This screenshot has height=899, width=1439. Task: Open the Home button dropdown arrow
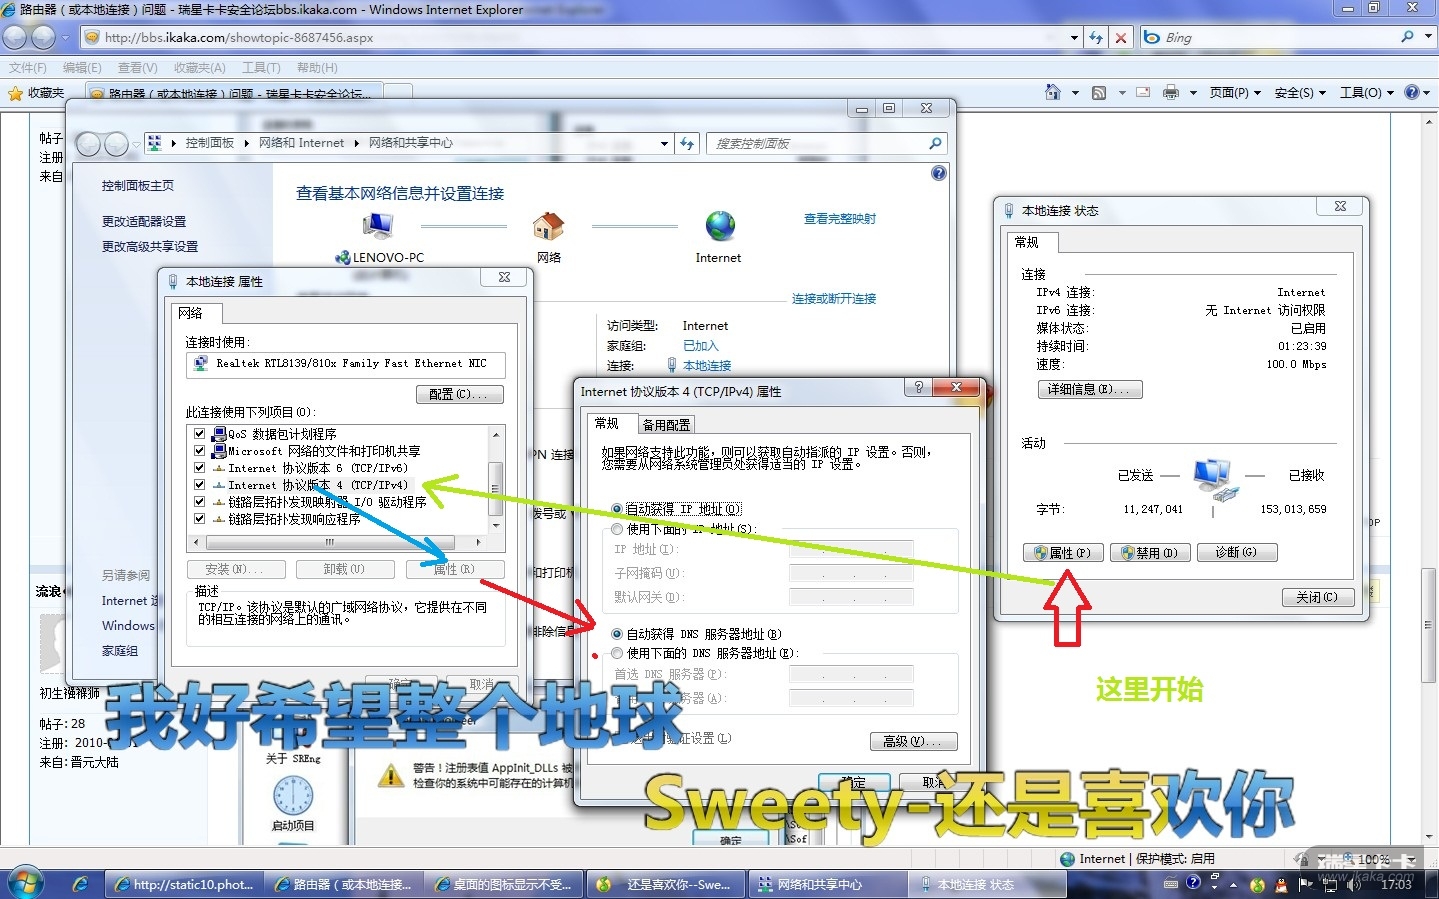(x=1075, y=93)
